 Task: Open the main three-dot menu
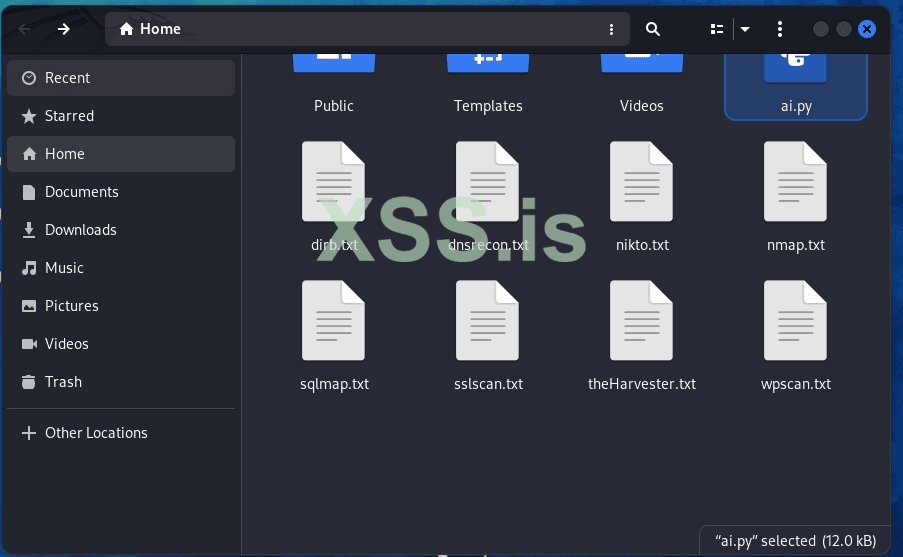coord(780,29)
